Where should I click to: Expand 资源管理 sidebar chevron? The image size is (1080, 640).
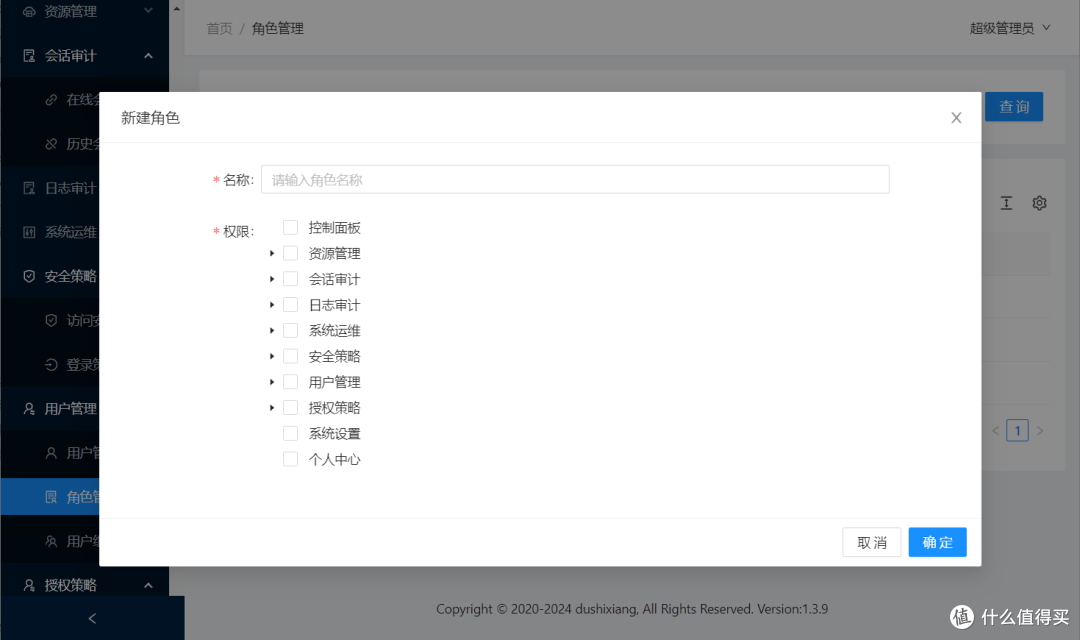[148, 10]
